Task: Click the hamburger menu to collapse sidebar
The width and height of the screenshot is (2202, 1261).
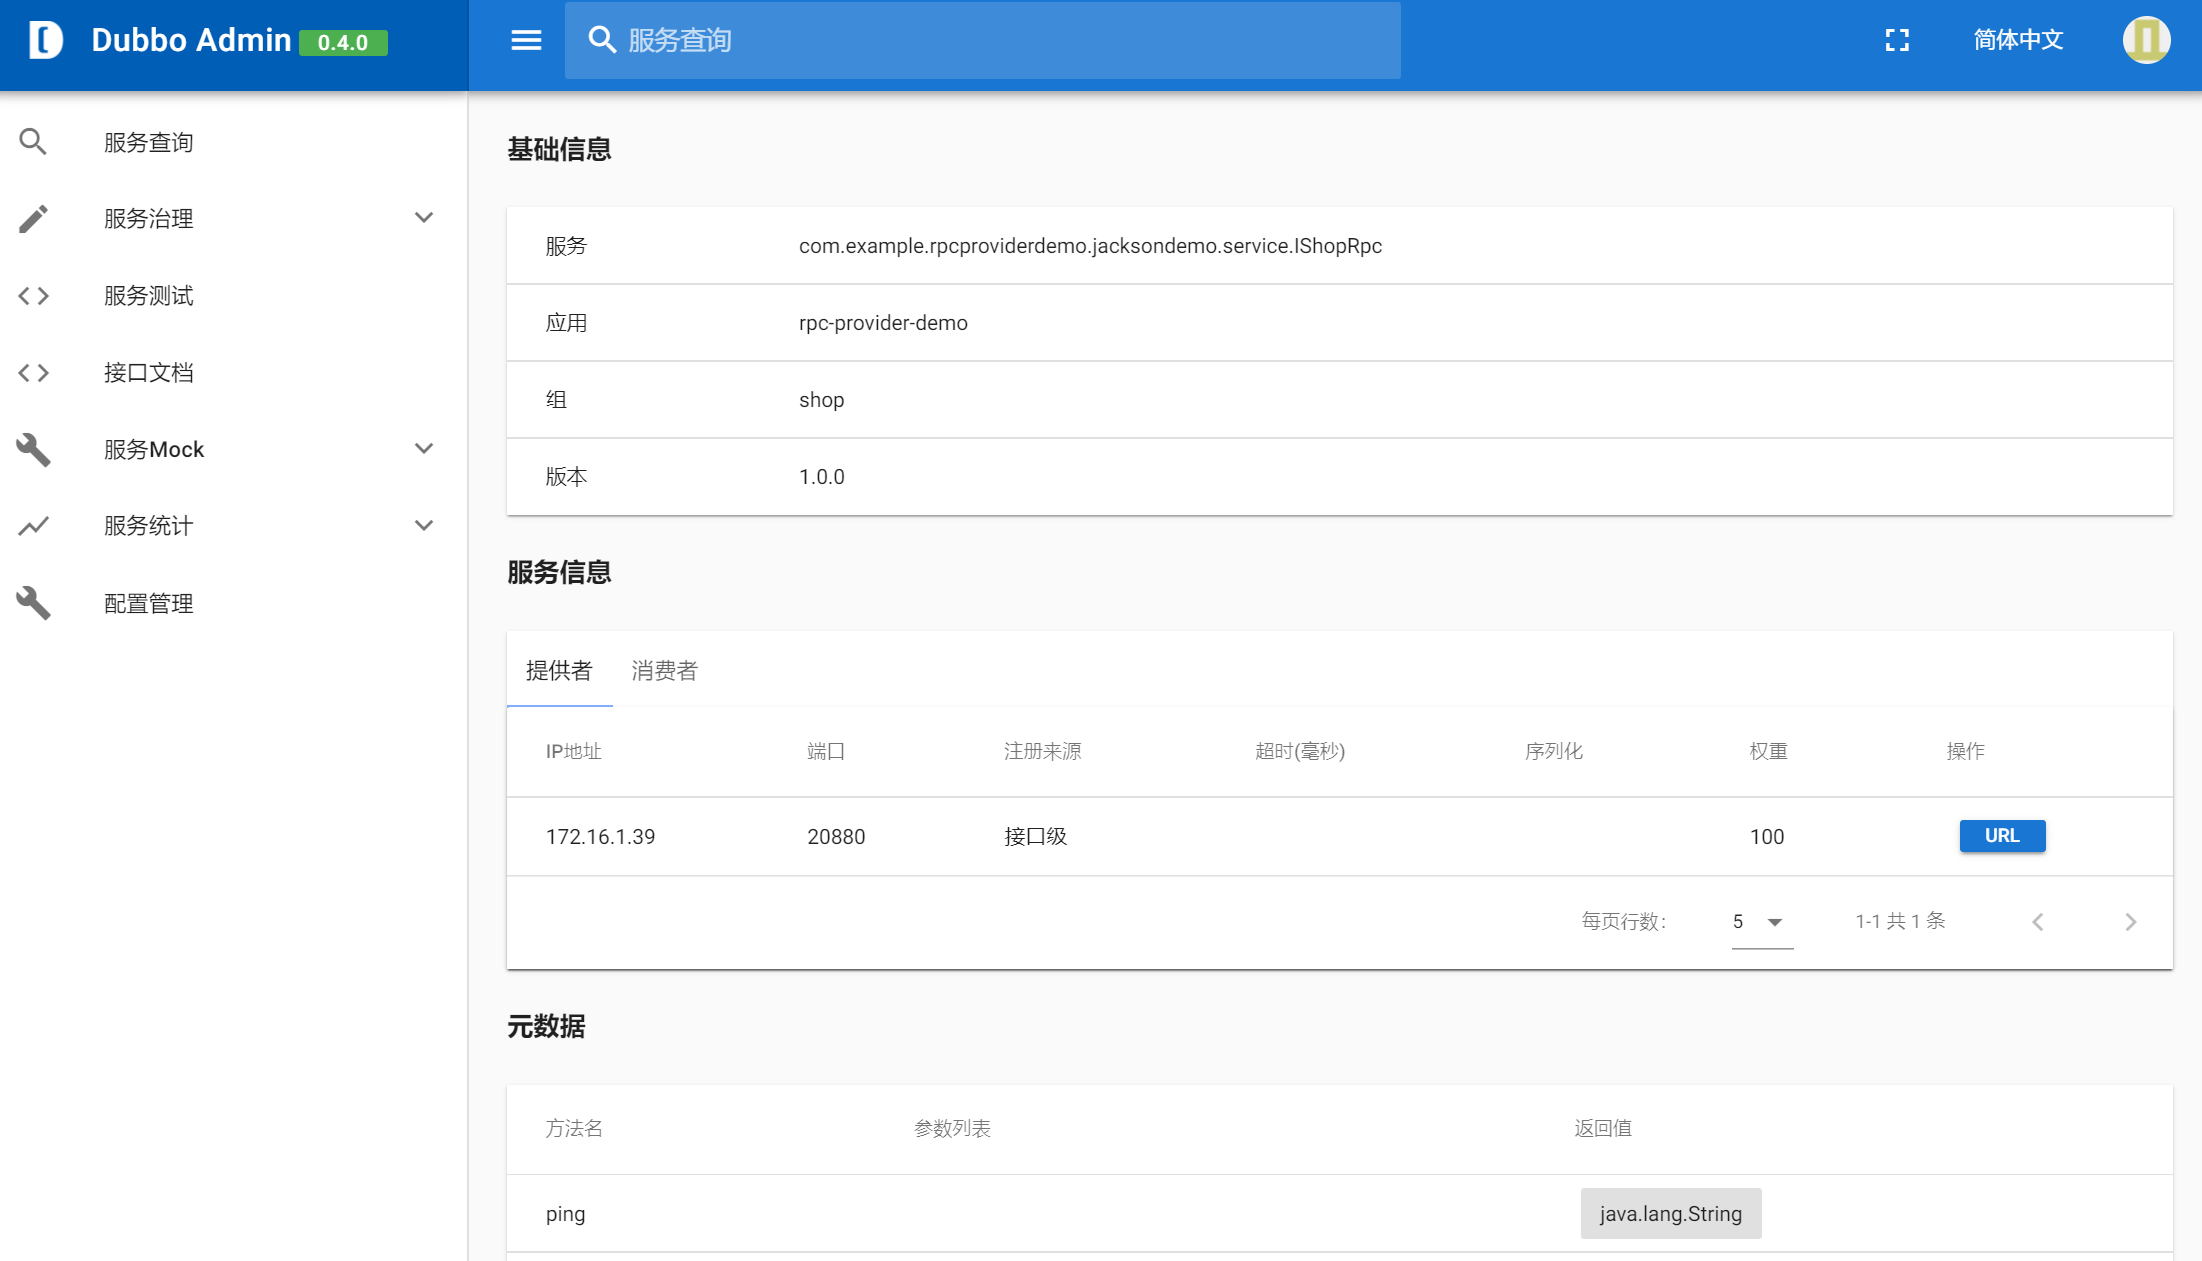Action: click(x=526, y=40)
